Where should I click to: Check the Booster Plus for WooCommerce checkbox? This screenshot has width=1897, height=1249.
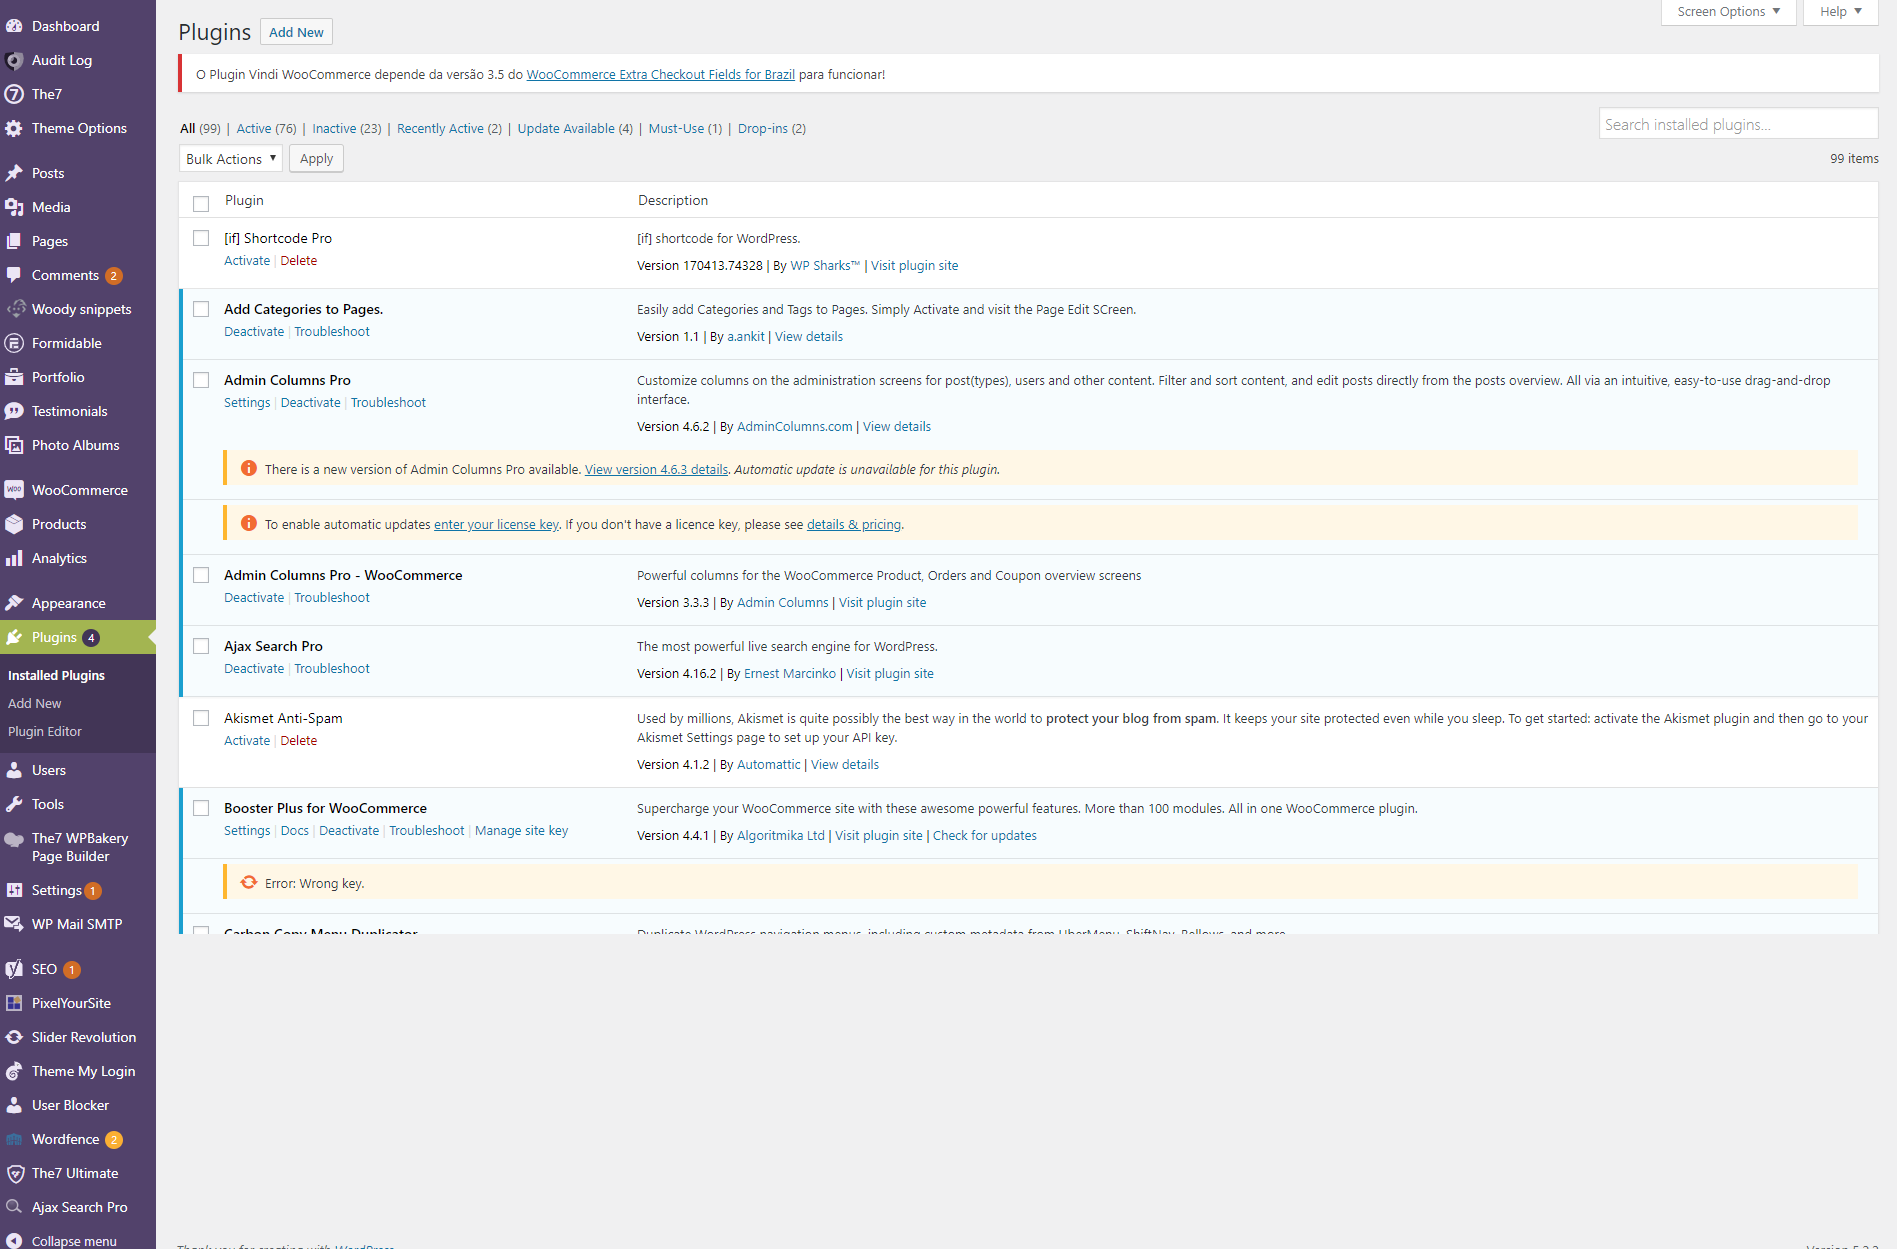pyautogui.click(x=201, y=808)
